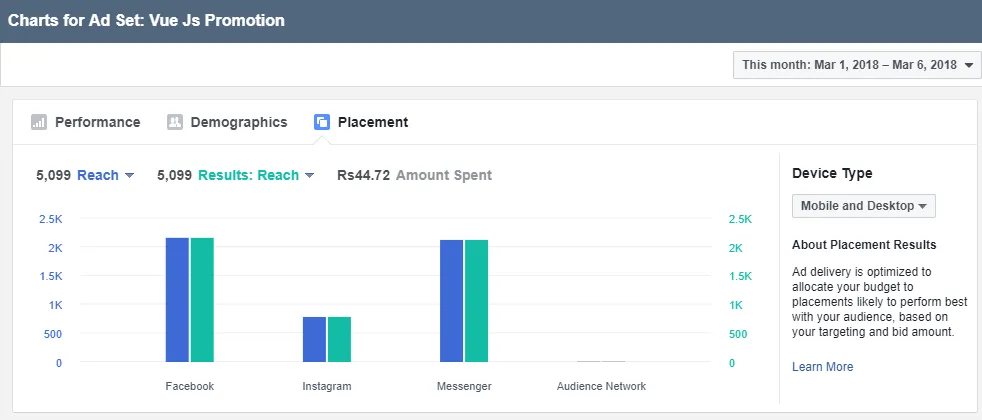Image resolution: width=982 pixels, height=420 pixels.
Task: Click the left axis 2.5K label
Action: [50, 219]
